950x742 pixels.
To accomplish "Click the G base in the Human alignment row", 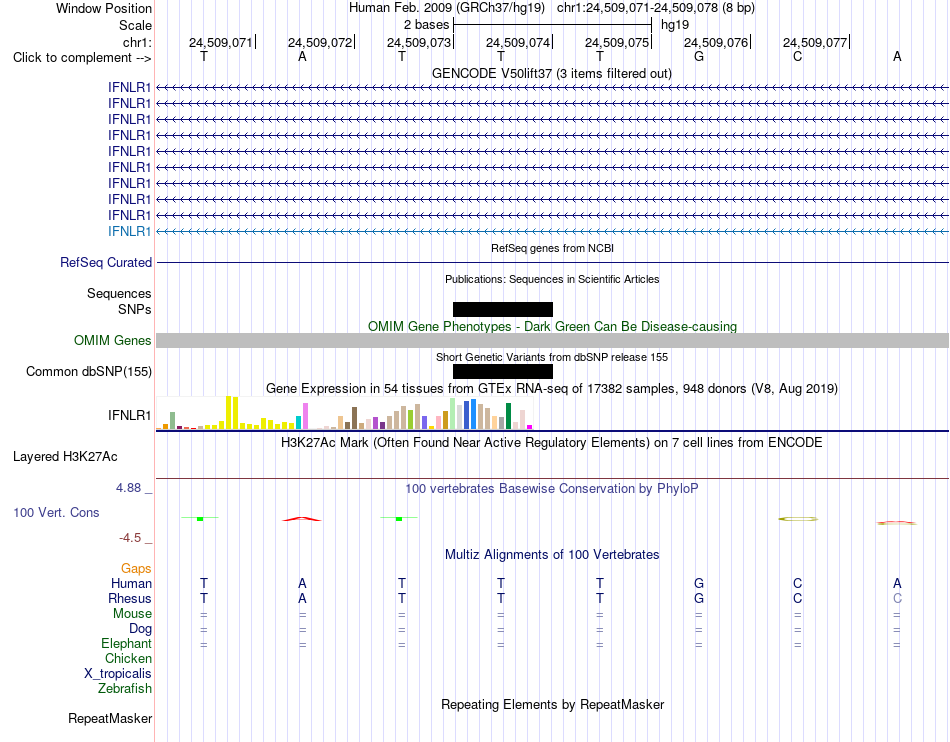I will tap(699, 583).
